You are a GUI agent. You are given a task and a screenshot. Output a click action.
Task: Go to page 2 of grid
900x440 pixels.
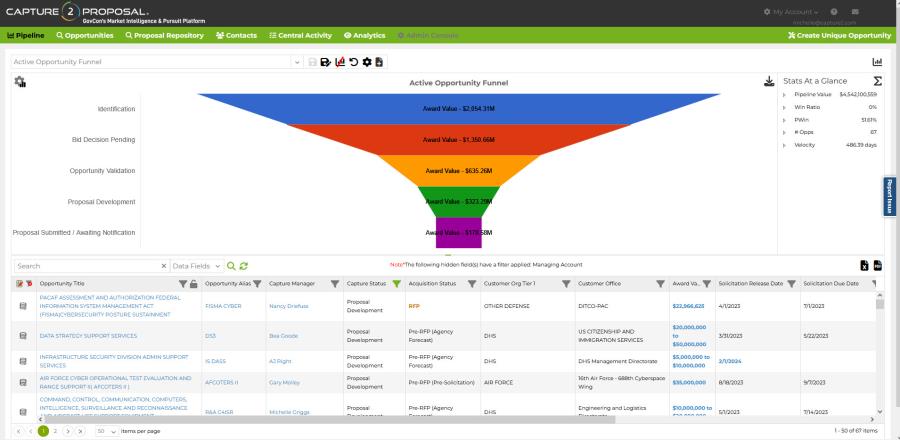(x=55, y=431)
